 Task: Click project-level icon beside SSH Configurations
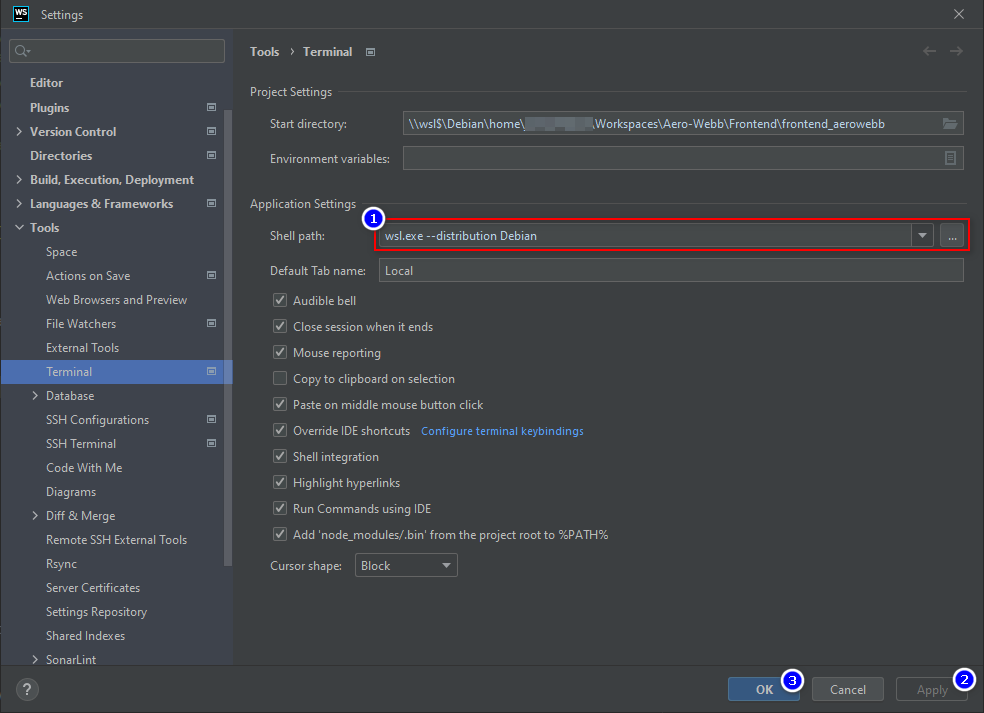tap(211, 419)
